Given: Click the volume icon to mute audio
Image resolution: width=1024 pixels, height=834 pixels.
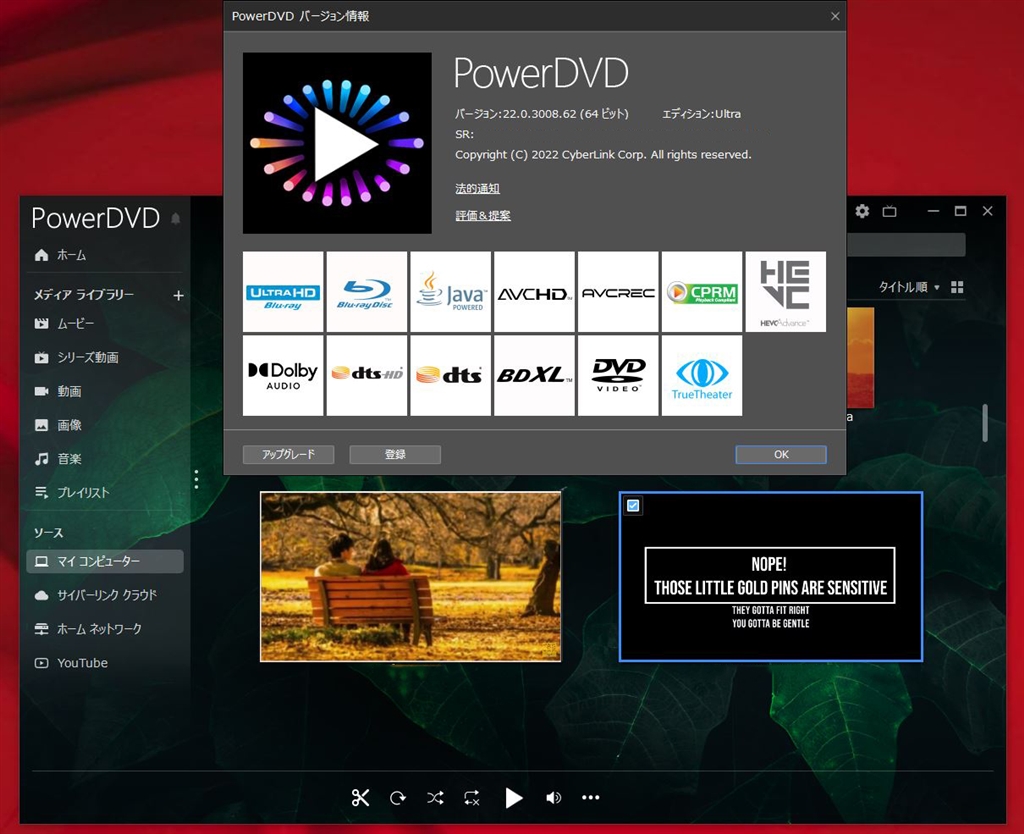Looking at the screenshot, I should point(552,798).
